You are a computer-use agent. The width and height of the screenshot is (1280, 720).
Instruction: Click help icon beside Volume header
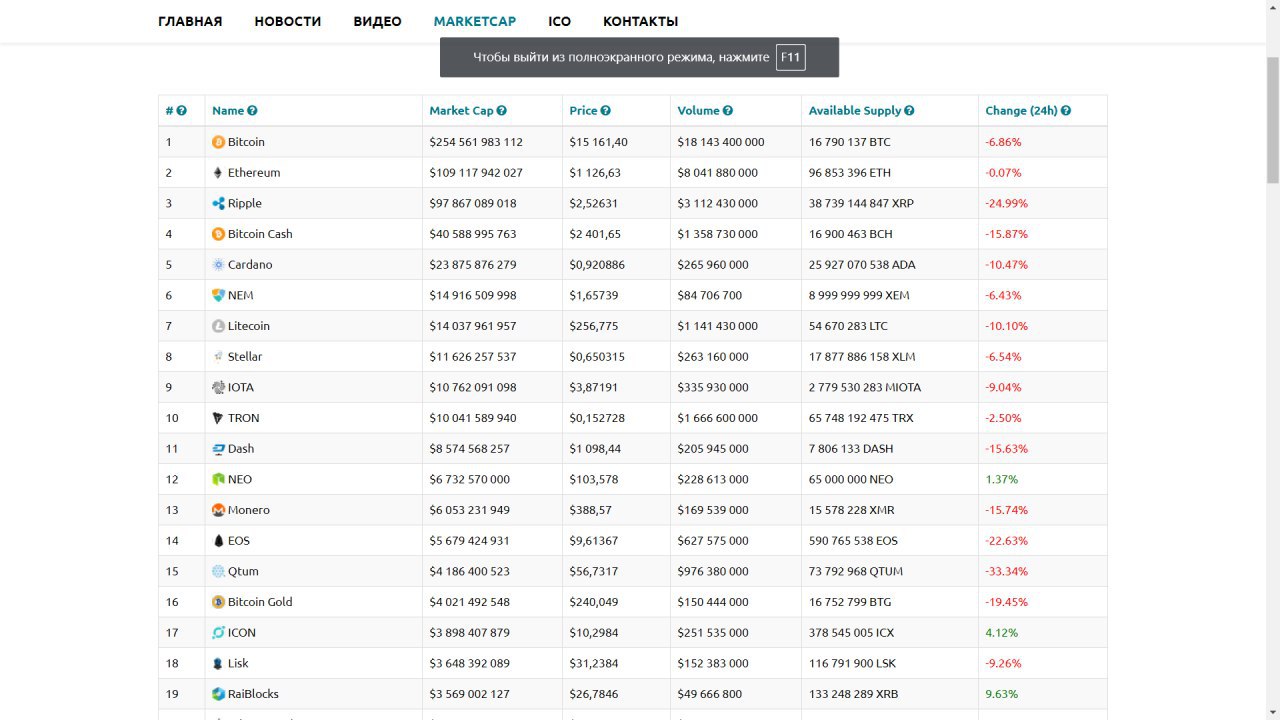(728, 111)
